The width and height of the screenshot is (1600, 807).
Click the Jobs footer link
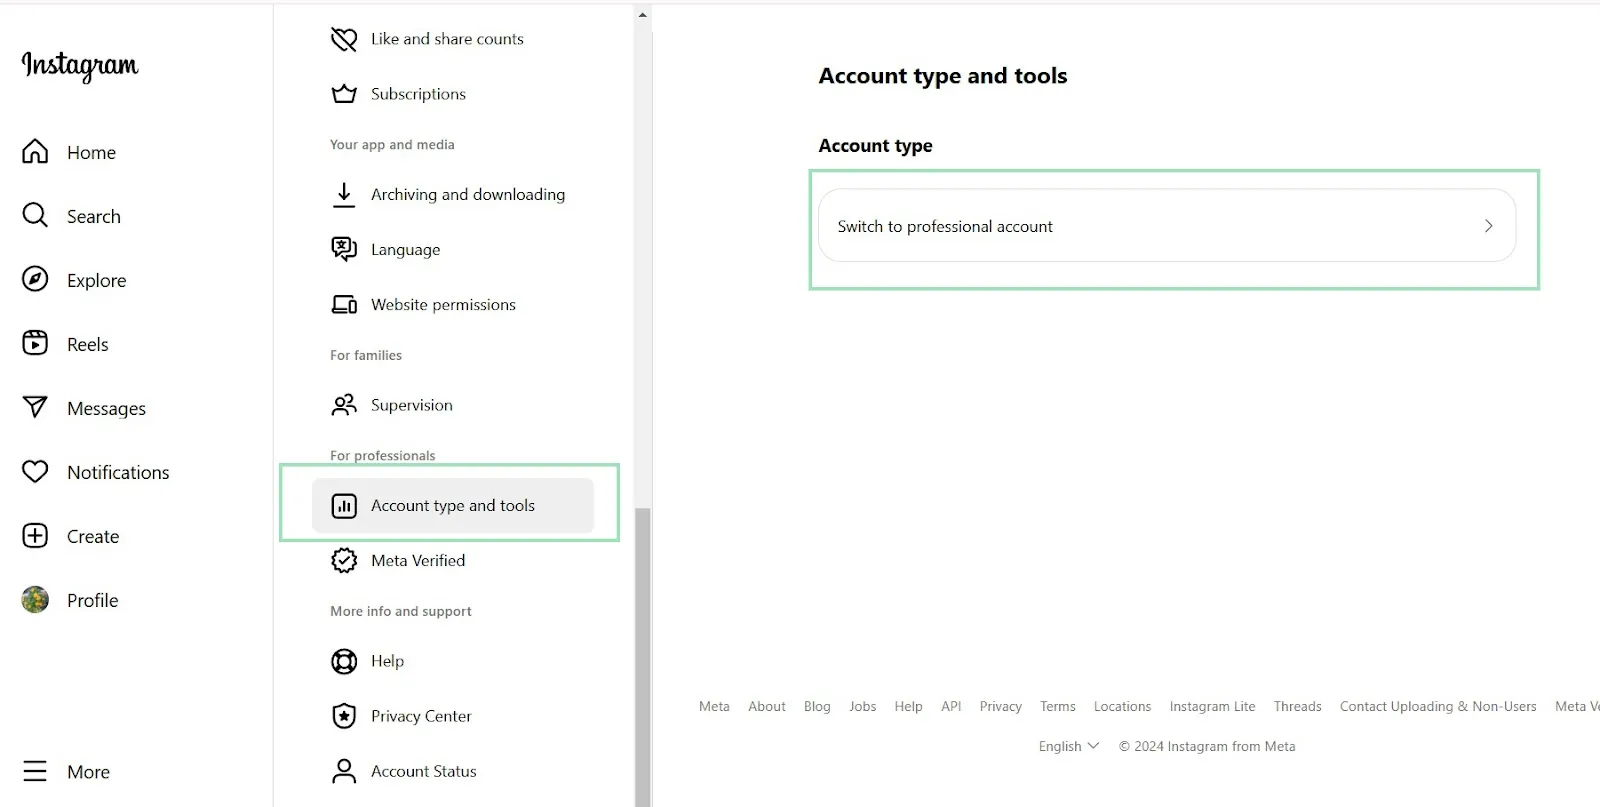[x=862, y=706]
